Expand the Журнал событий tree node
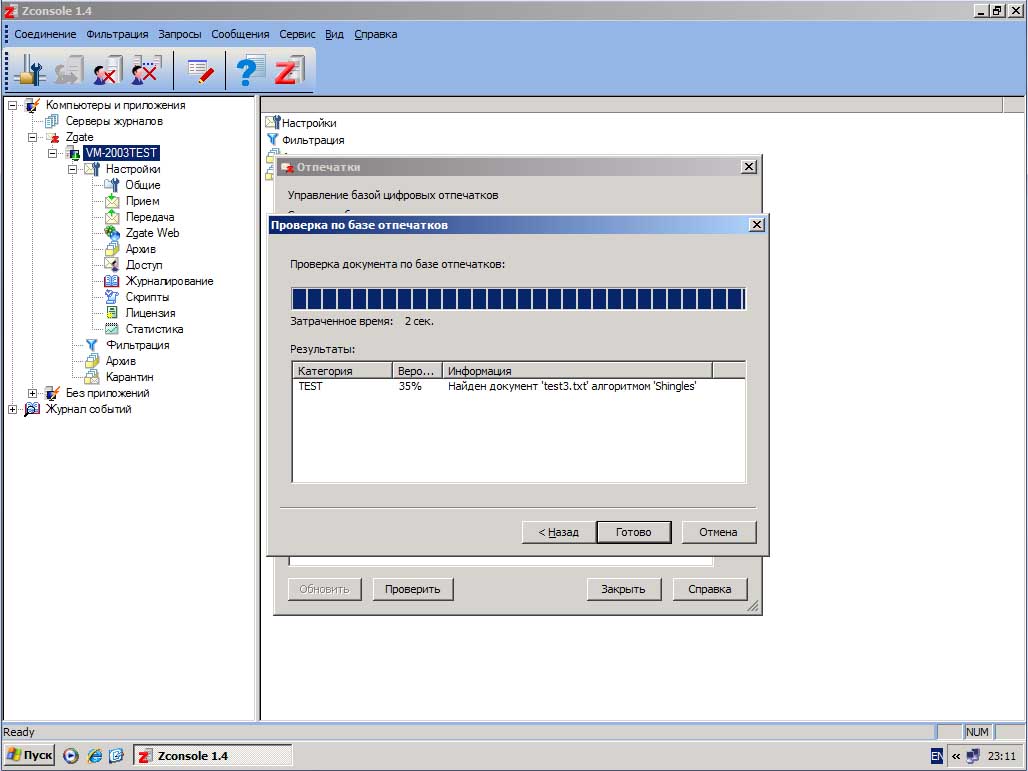Screen dimensions: 1028x771 coord(13,409)
